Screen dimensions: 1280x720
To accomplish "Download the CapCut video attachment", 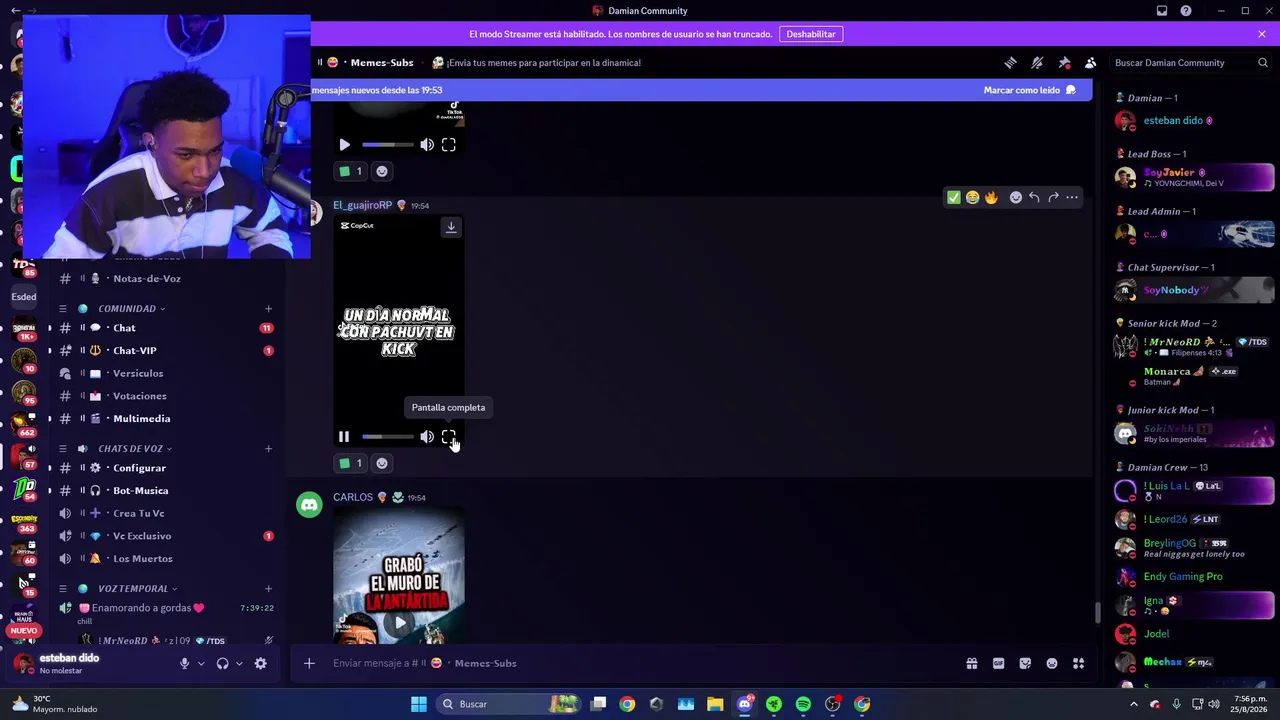I will click(x=451, y=227).
